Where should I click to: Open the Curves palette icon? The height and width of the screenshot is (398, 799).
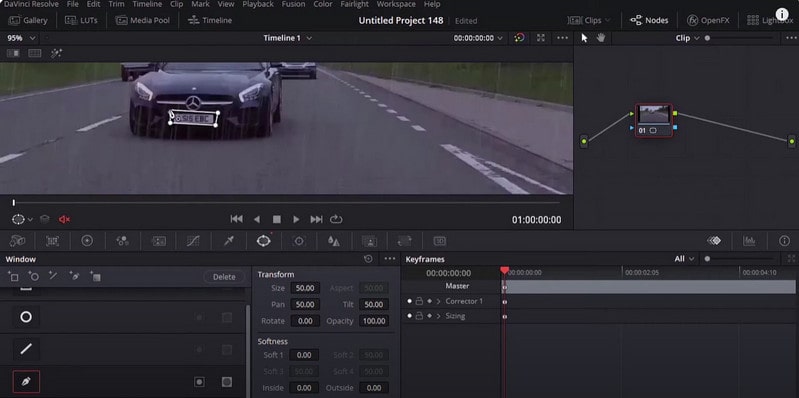click(x=193, y=241)
